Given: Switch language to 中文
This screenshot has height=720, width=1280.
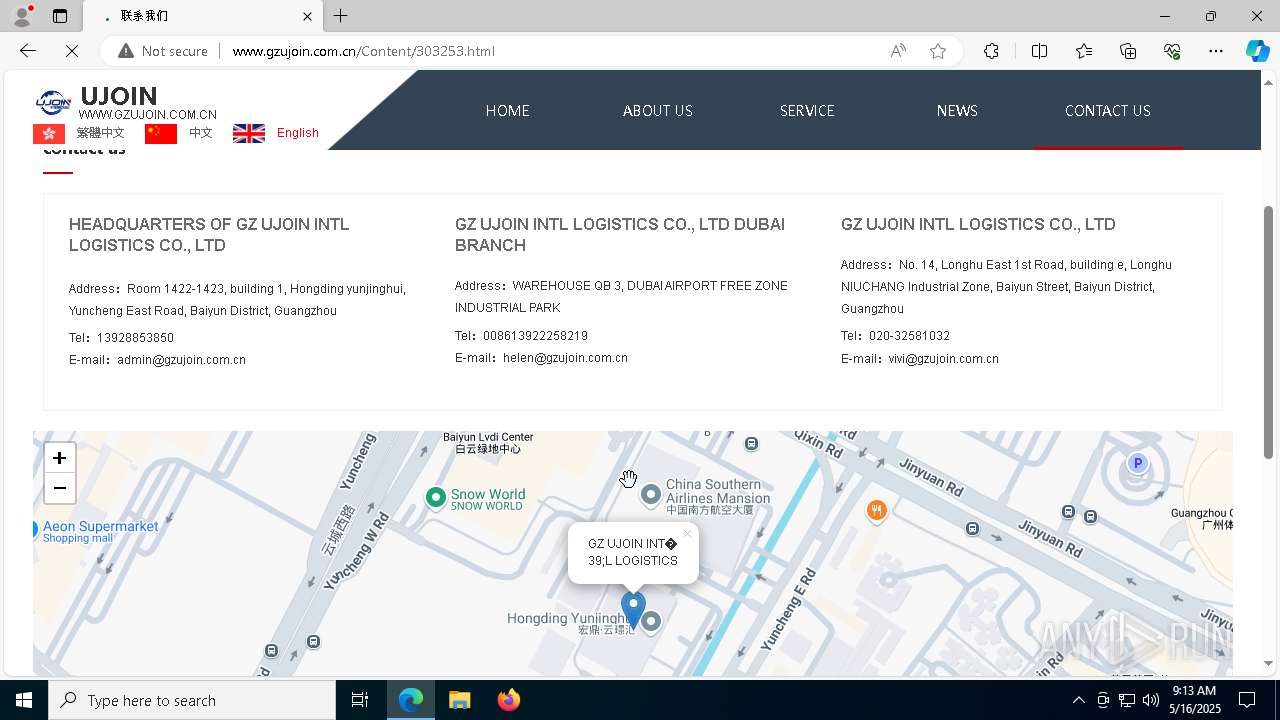Looking at the screenshot, I should tap(201, 133).
